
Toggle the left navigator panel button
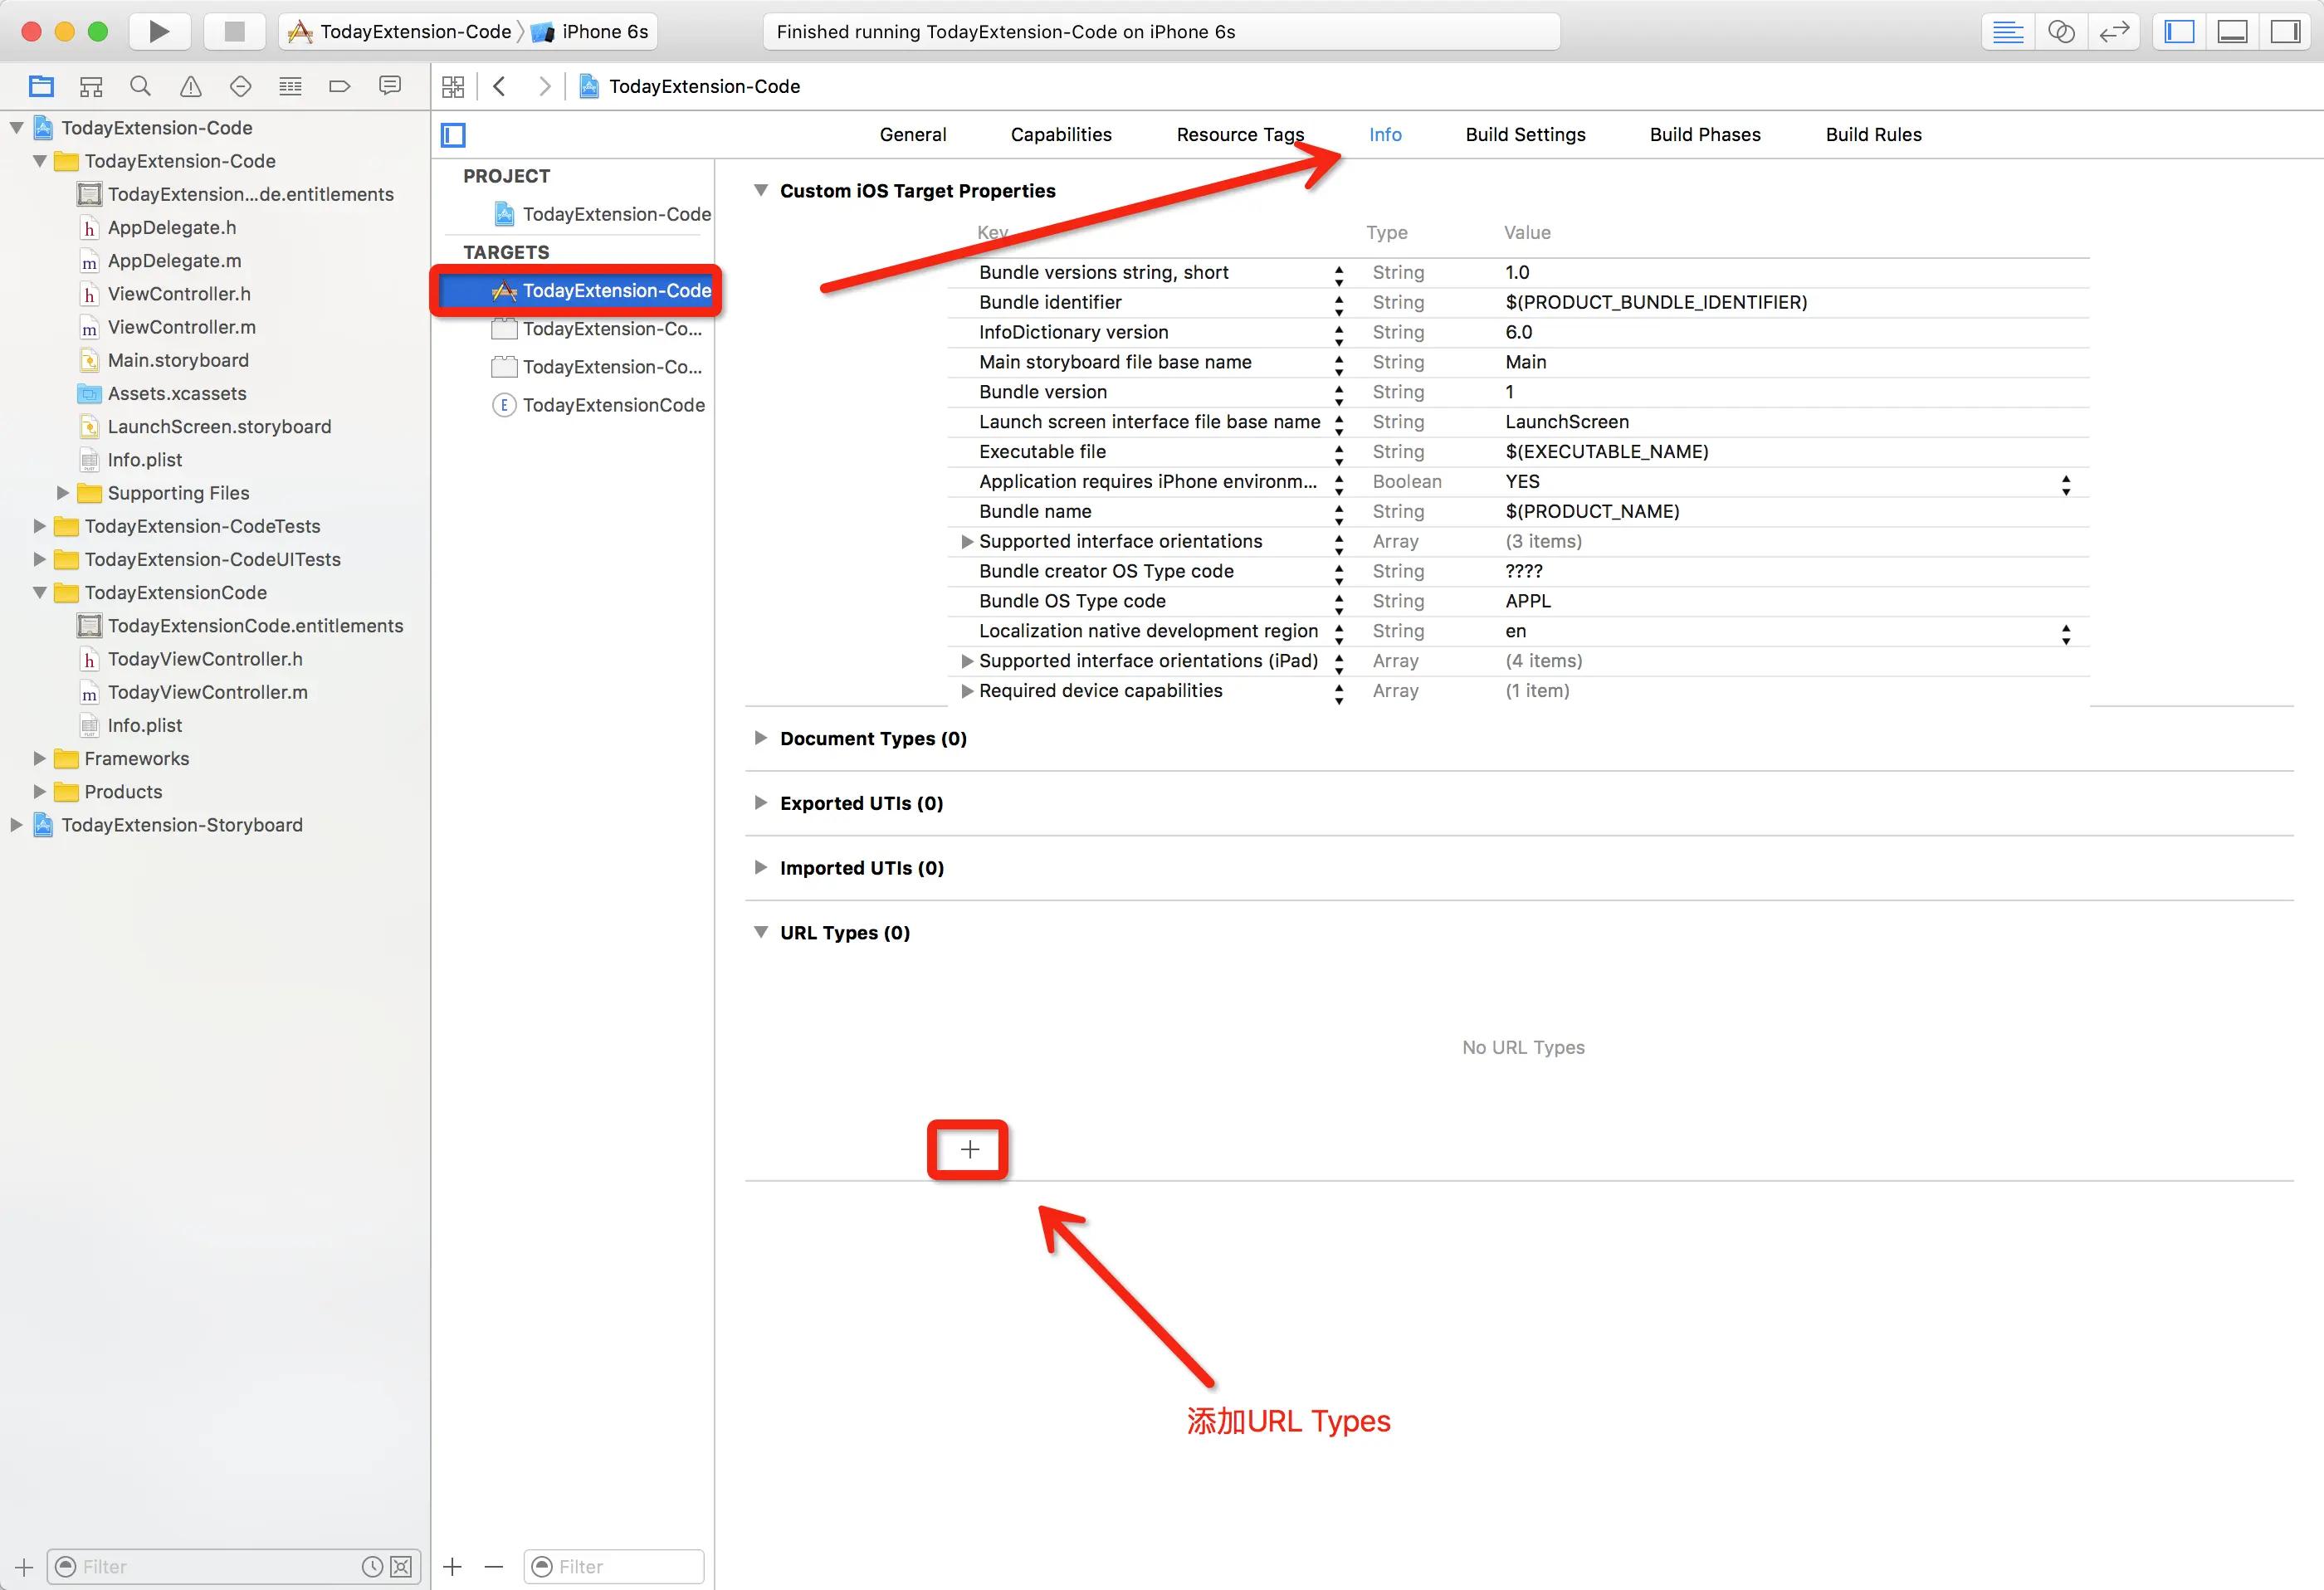[x=2179, y=31]
